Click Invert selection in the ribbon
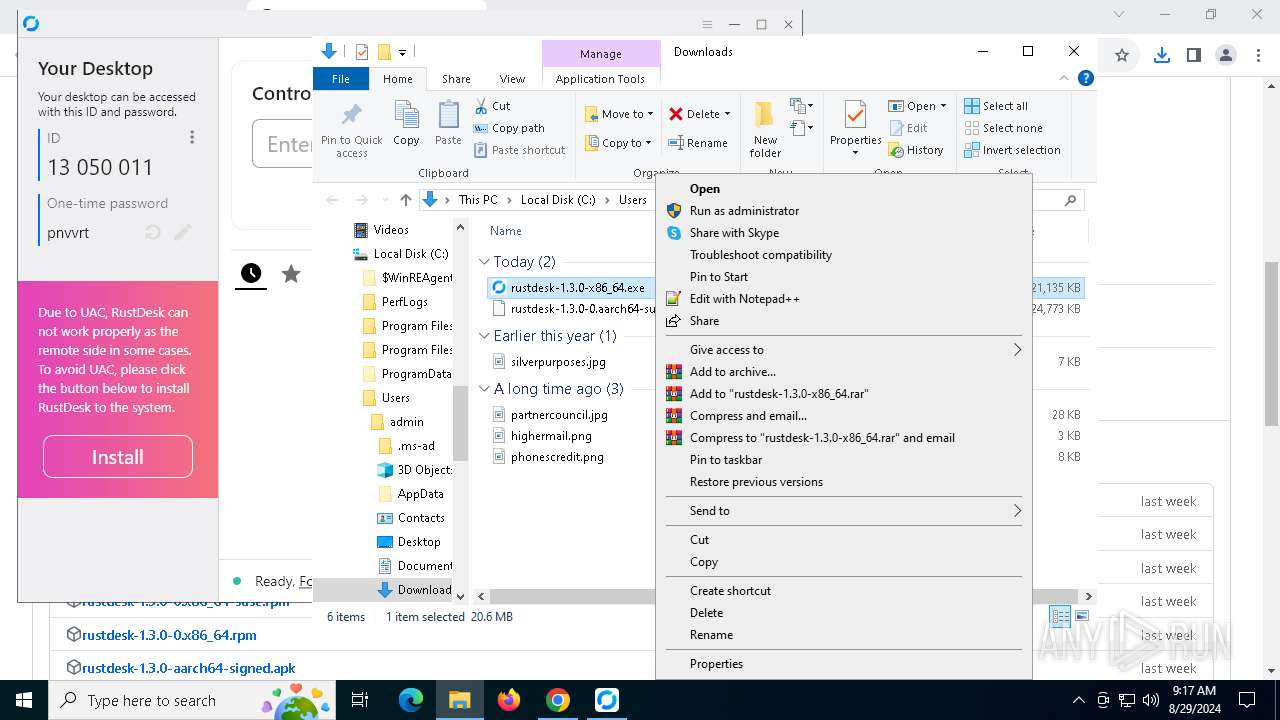Screen dimensions: 1280x720 point(1012,150)
